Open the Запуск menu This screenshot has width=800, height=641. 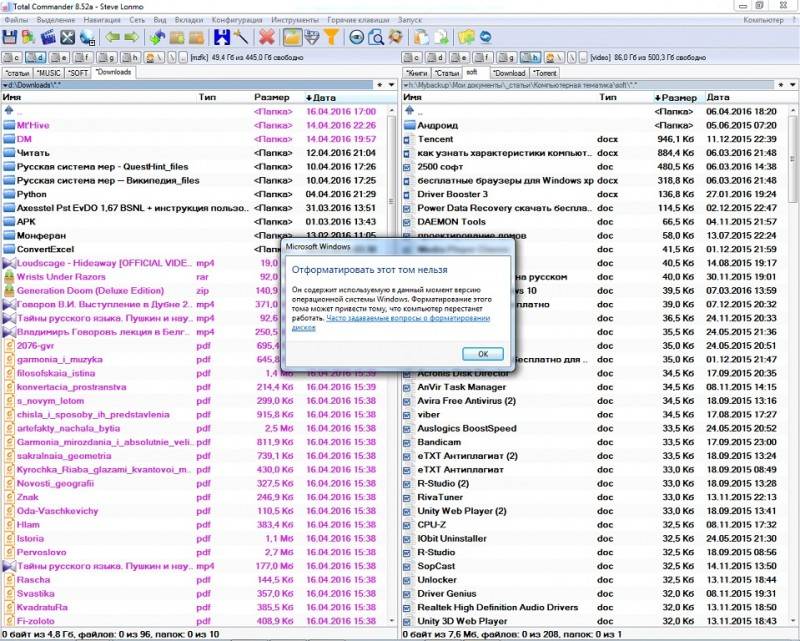tap(410, 20)
